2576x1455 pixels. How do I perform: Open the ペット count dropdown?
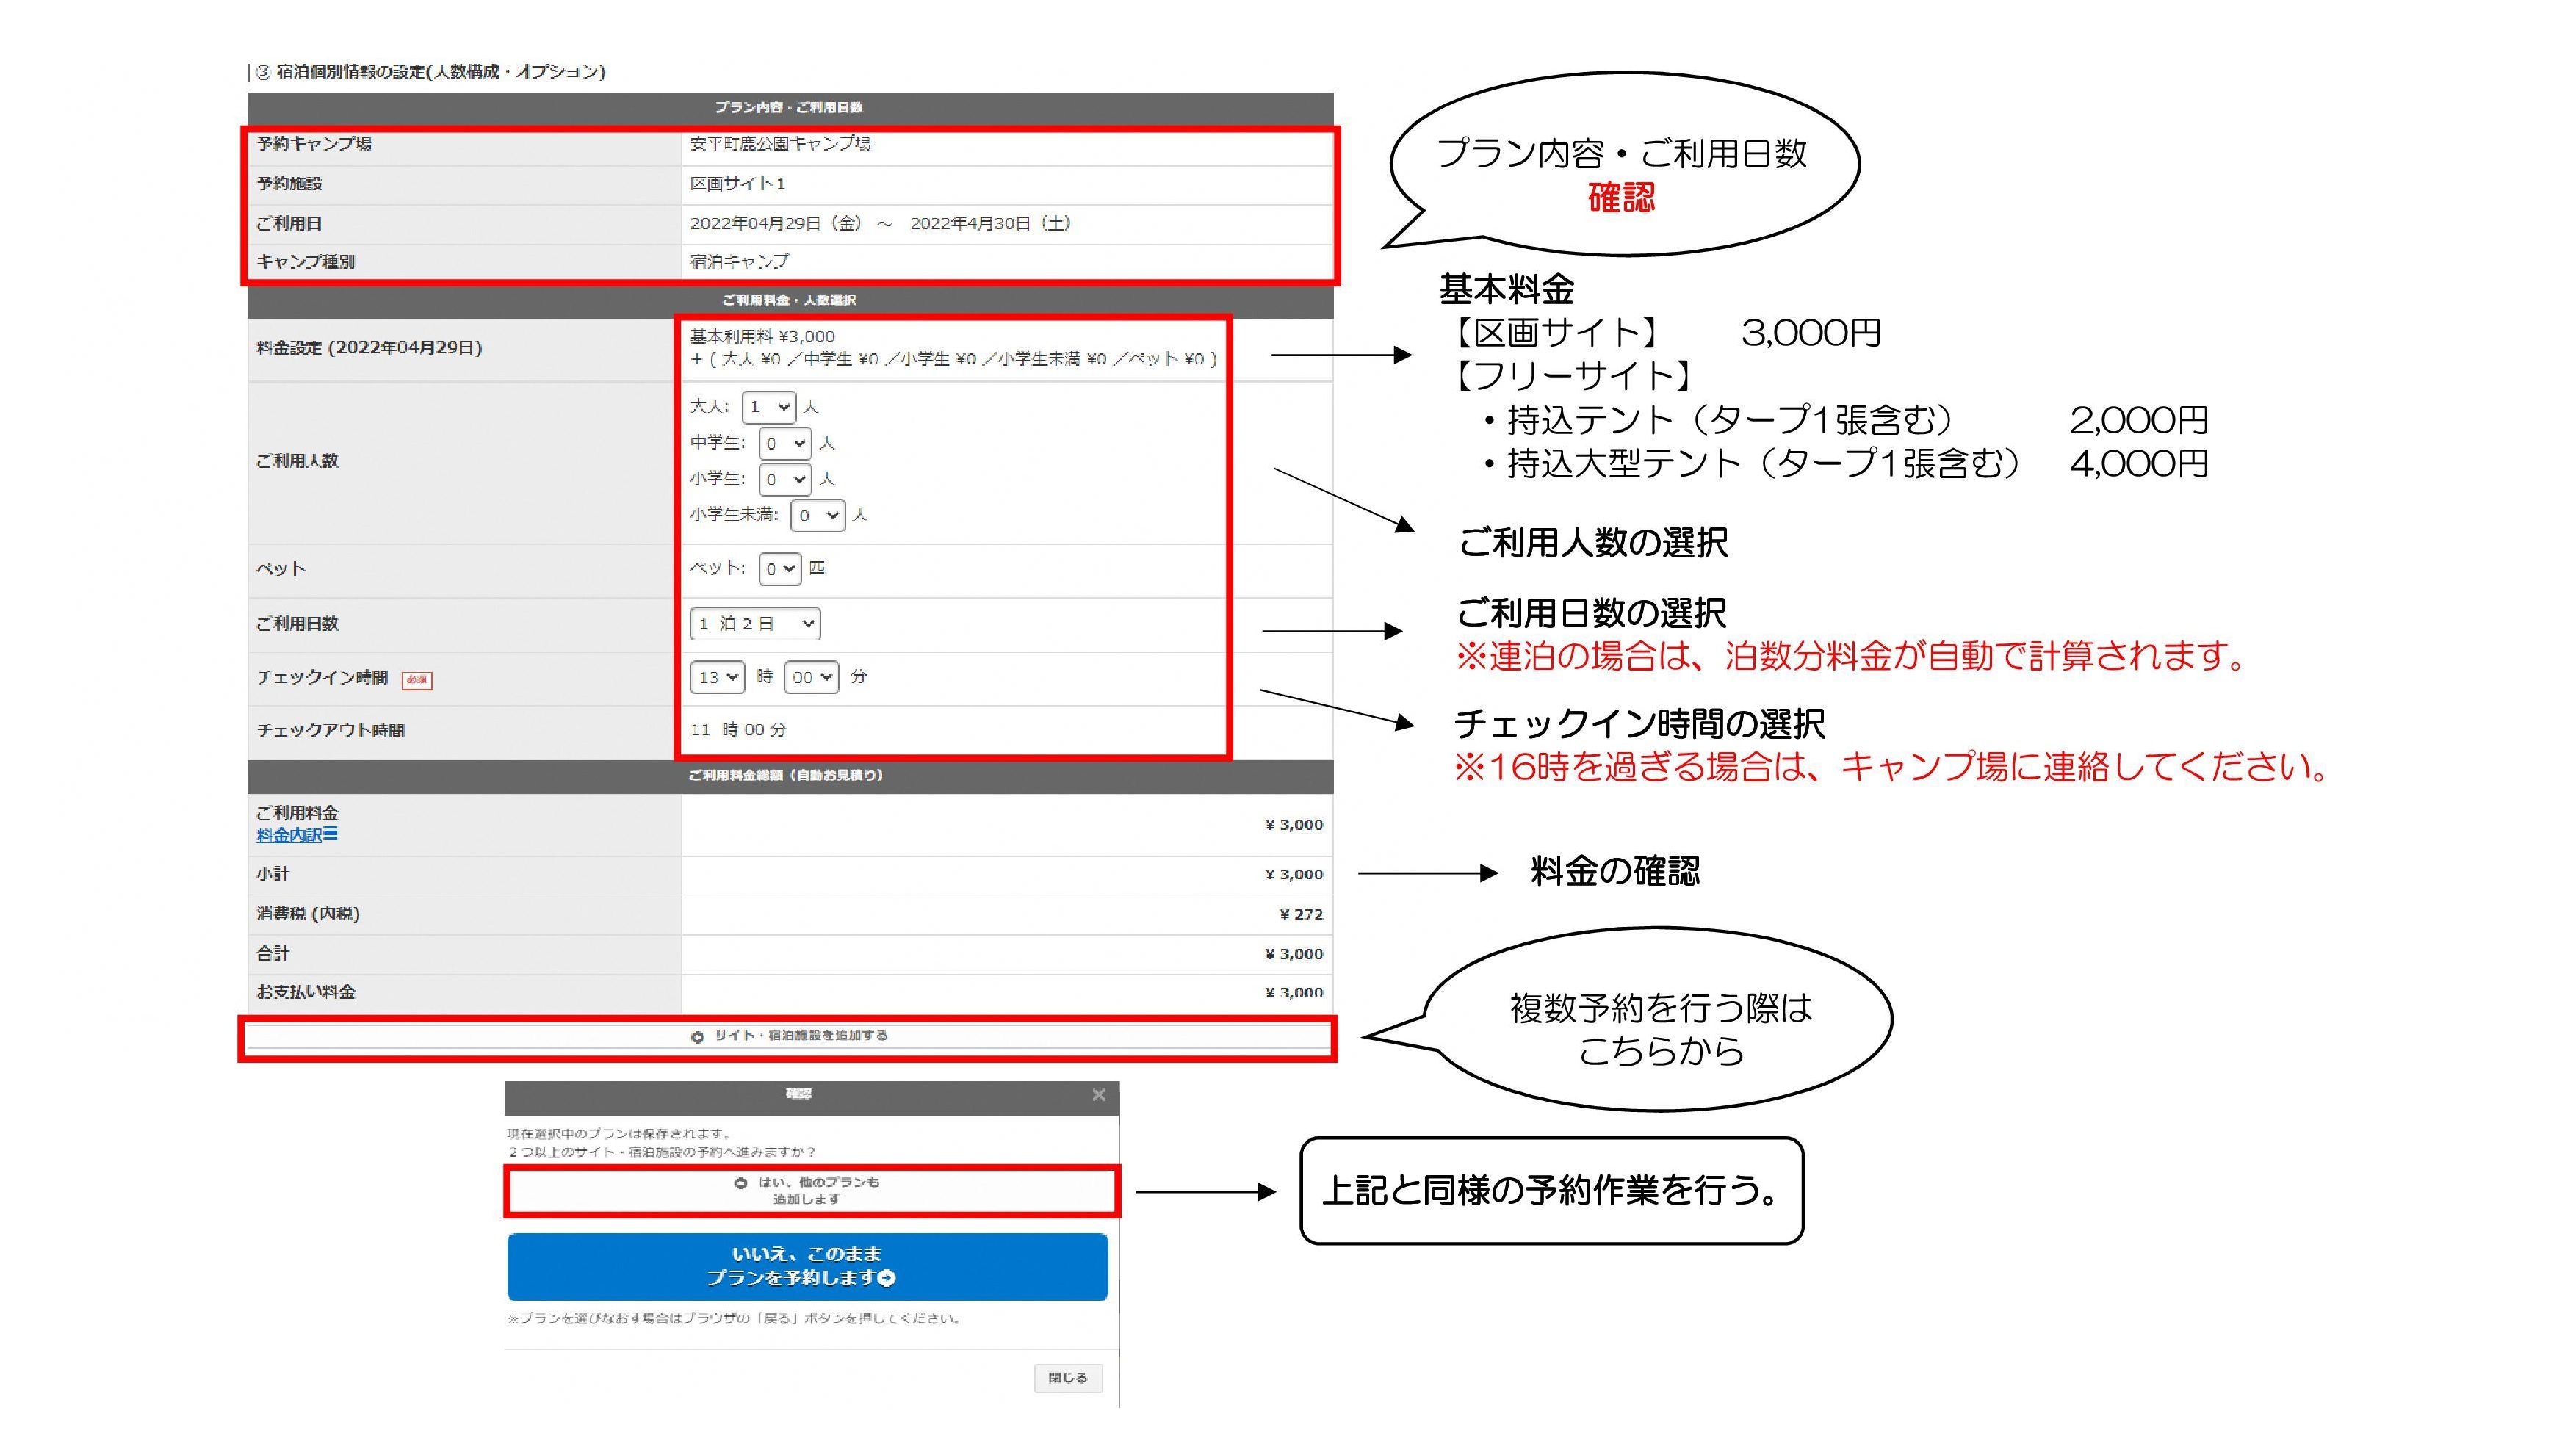tap(779, 569)
